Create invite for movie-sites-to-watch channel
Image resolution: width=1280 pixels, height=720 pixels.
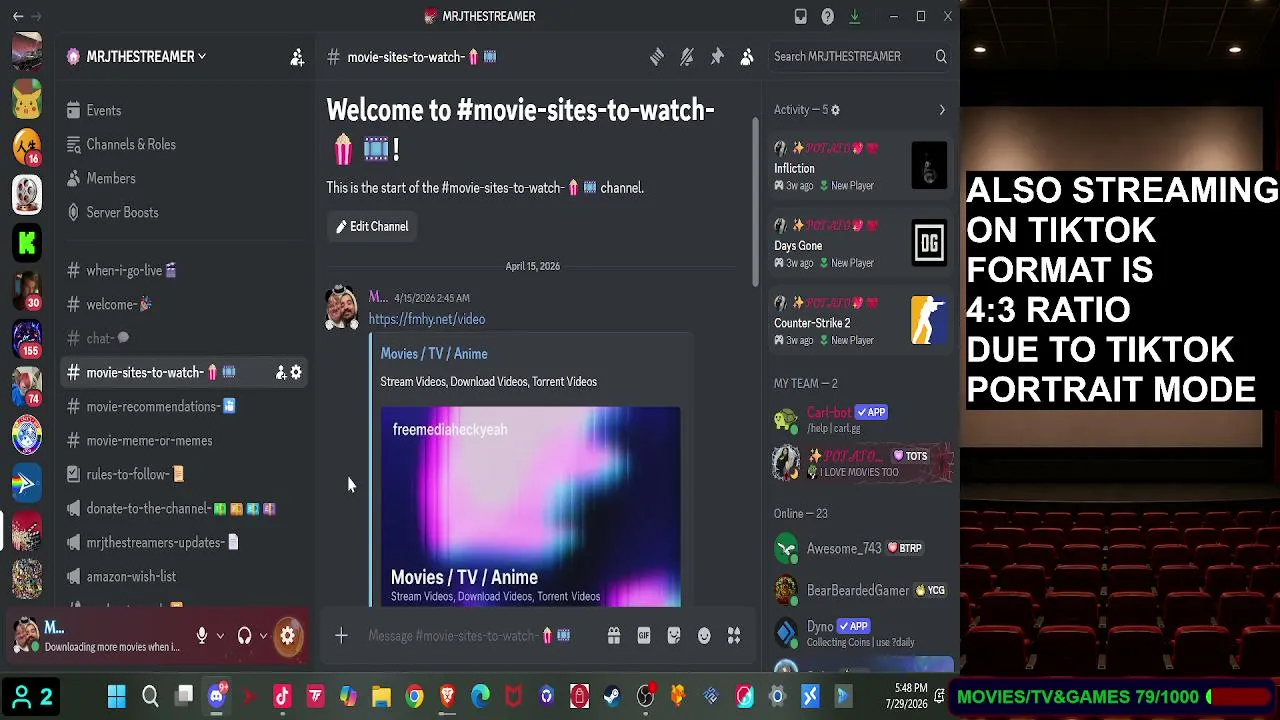(x=281, y=373)
